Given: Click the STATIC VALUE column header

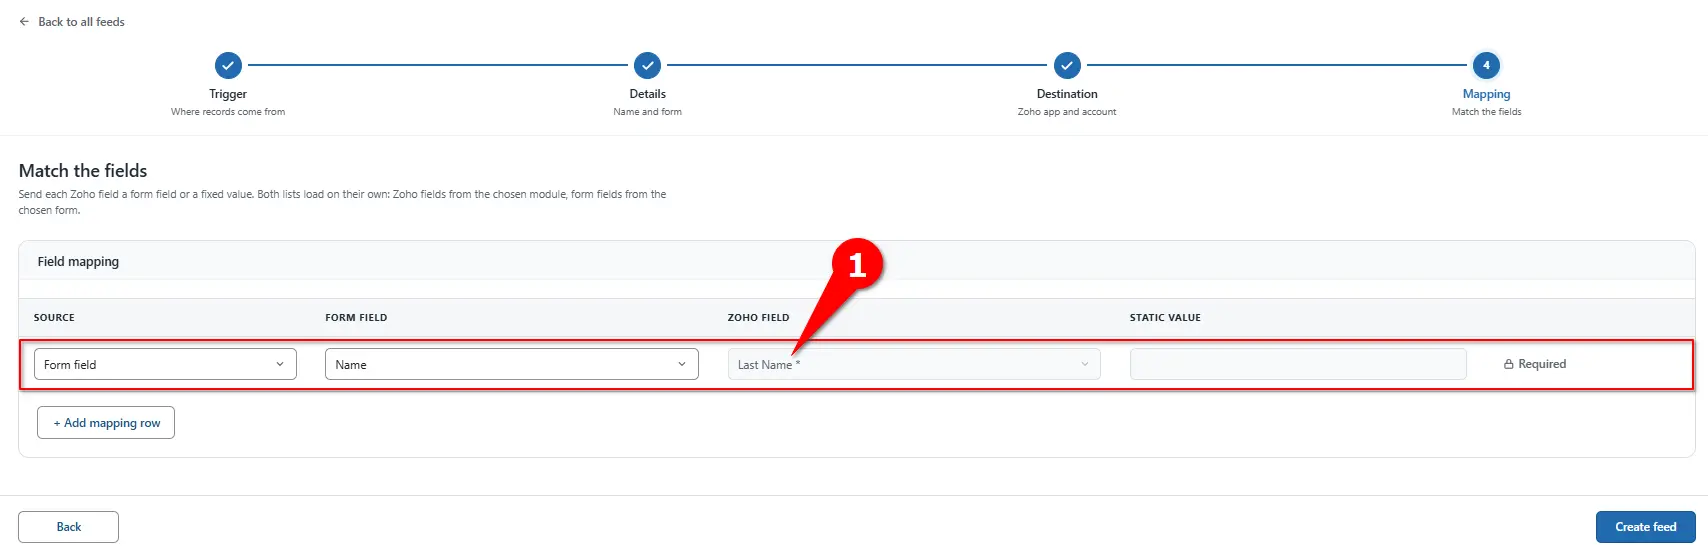Looking at the screenshot, I should [x=1165, y=318].
